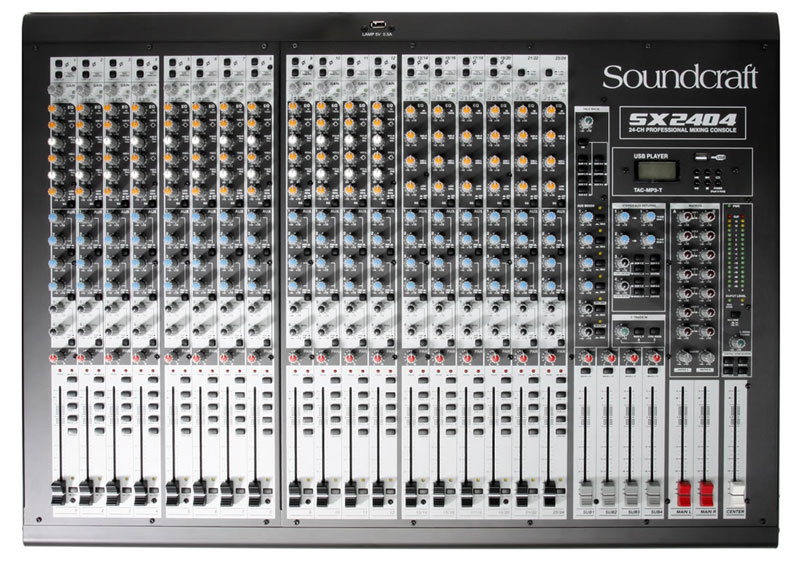Click the white CENTER fader

click(x=735, y=493)
